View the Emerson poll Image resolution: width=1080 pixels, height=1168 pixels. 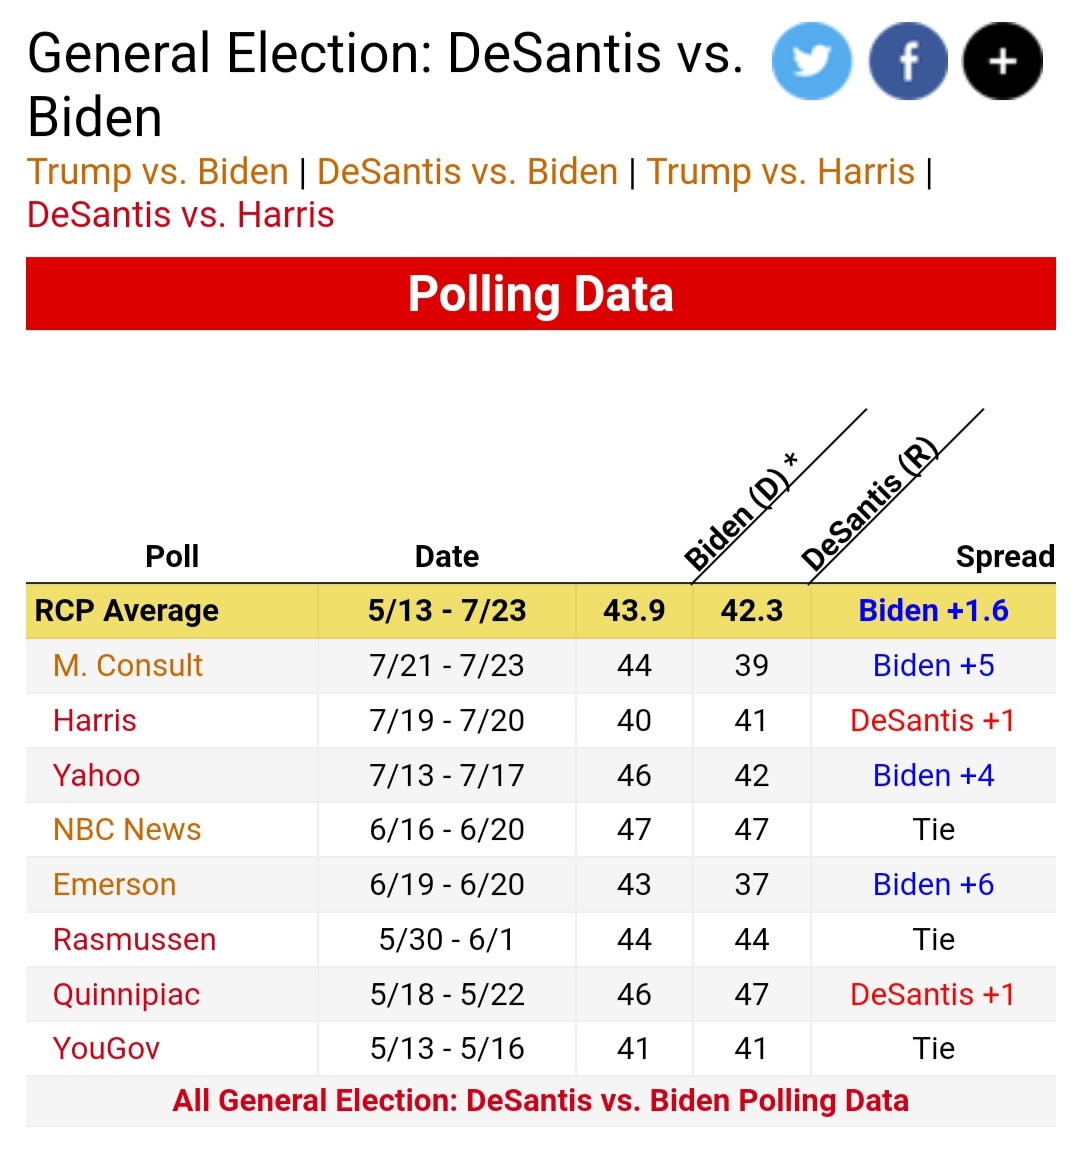[115, 885]
